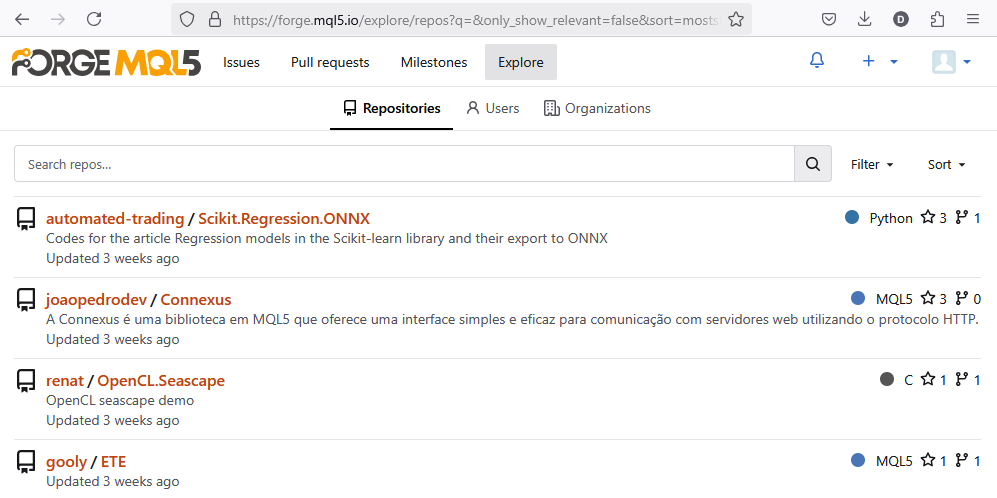Click the search magnifier button

[813, 164]
